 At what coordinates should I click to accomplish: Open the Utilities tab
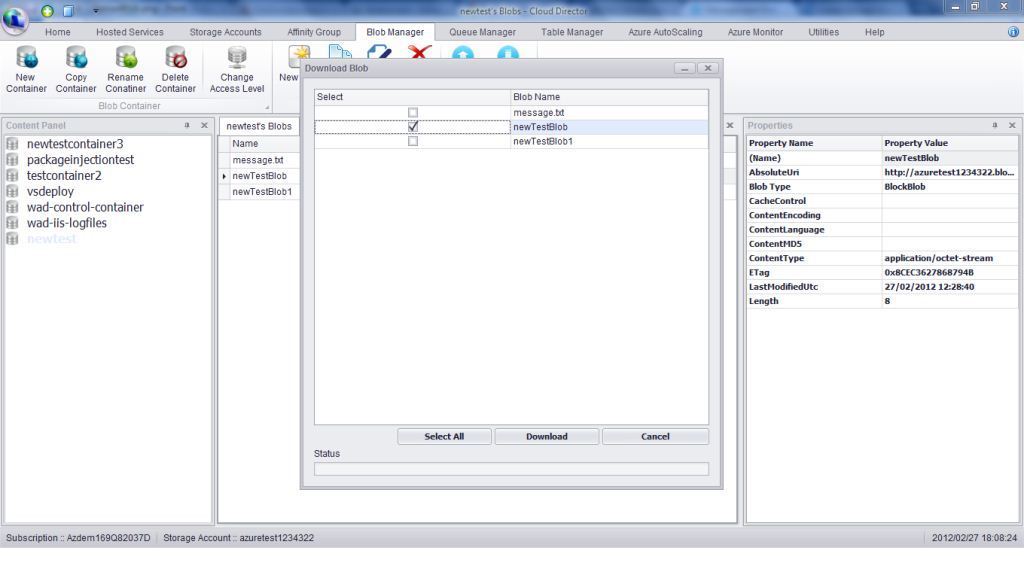pyautogui.click(x=824, y=32)
